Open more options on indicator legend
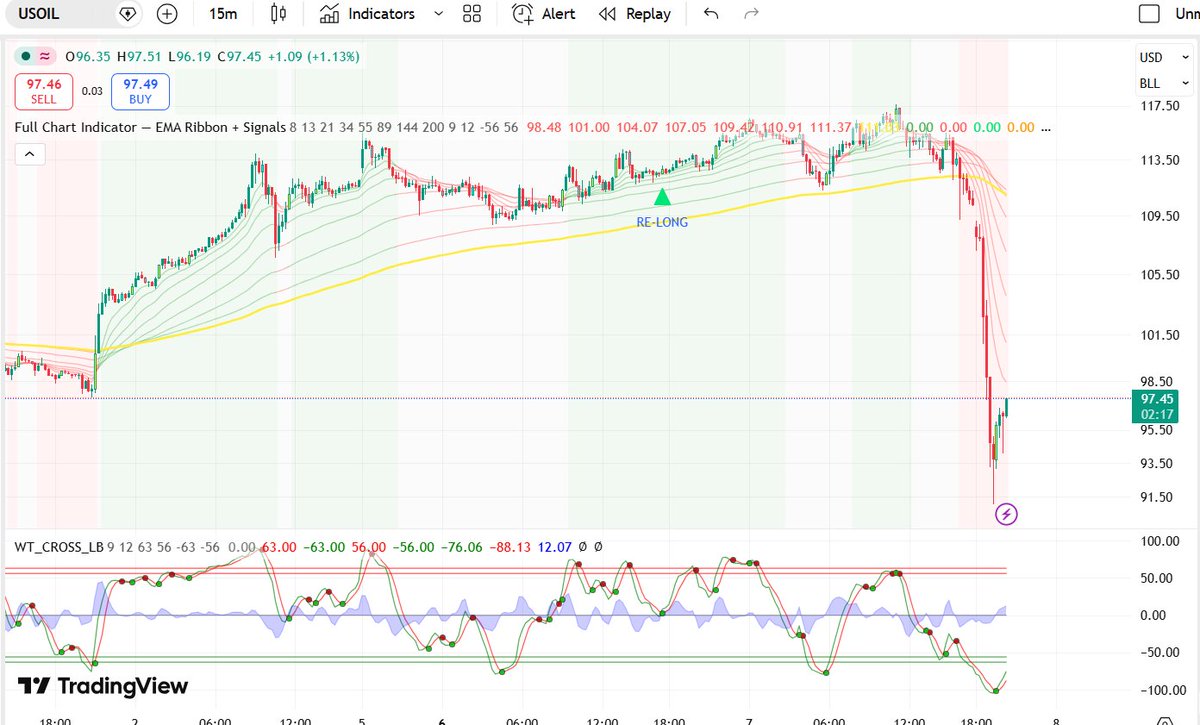Image resolution: width=1200 pixels, height=725 pixels. pyautogui.click(x=1046, y=128)
